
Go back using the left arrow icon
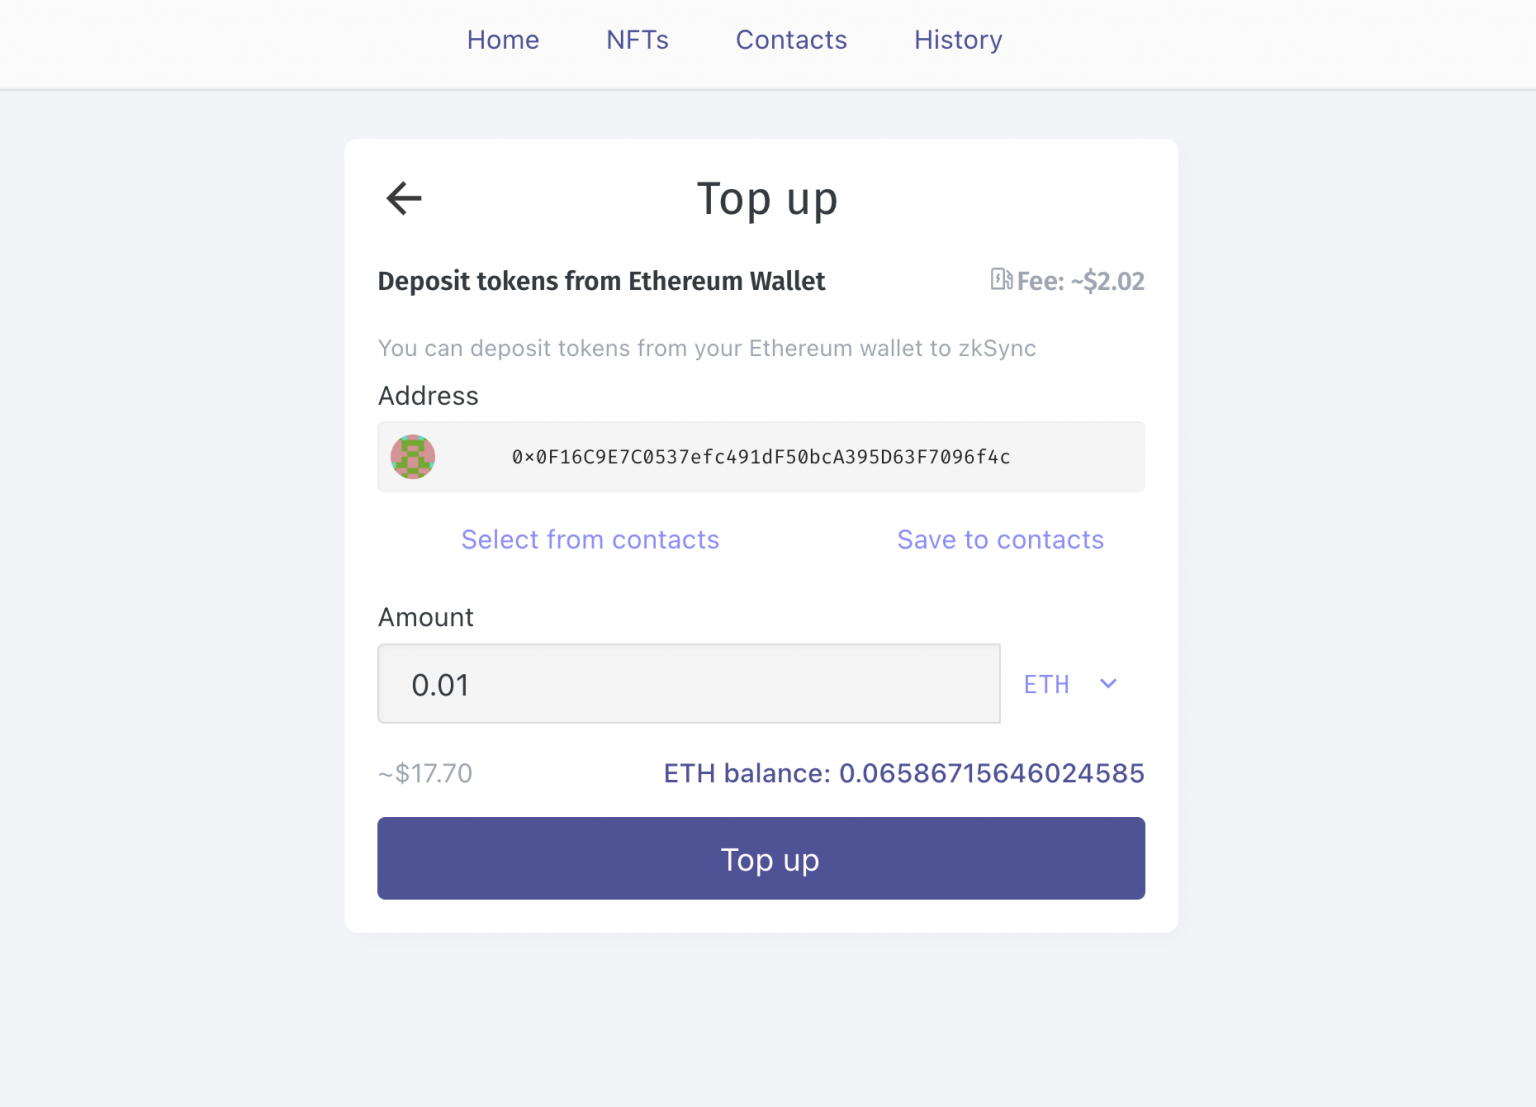point(404,198)
